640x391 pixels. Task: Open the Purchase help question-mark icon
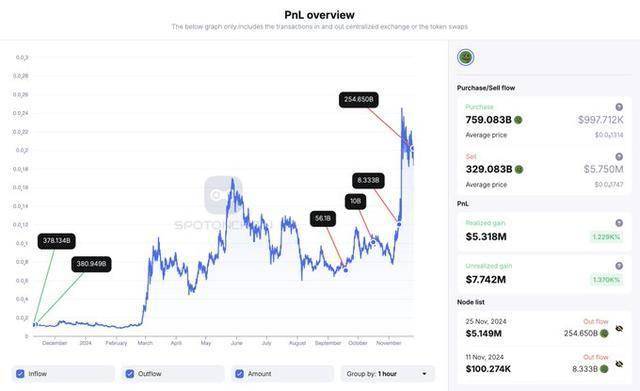[619, 107]
